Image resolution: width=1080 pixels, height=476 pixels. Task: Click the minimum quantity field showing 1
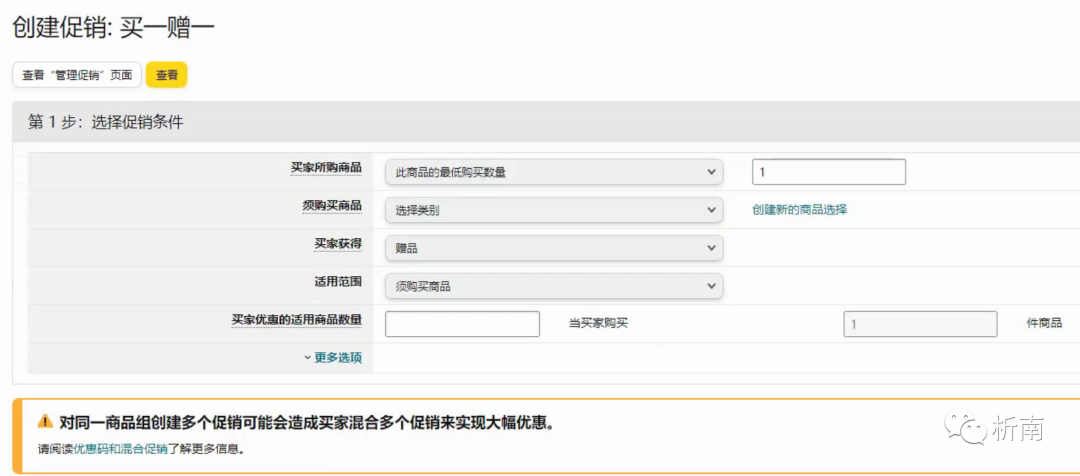(x=829, y=172)
